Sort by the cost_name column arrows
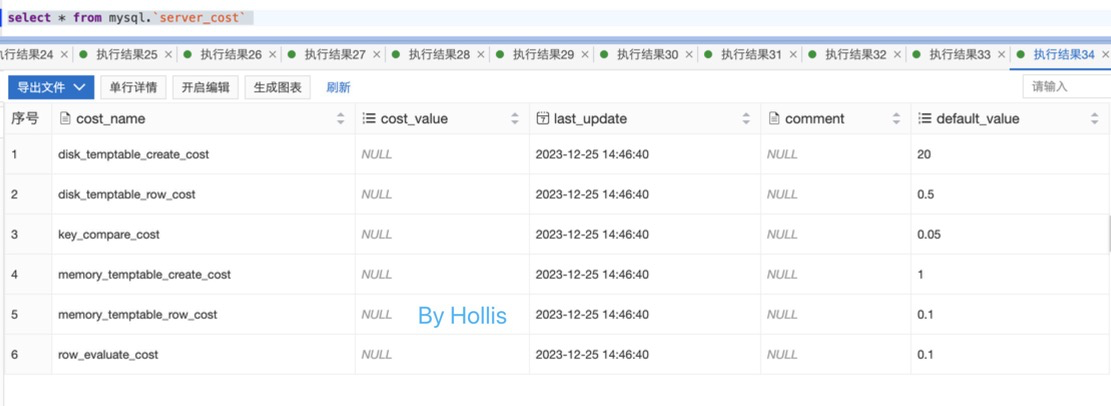Viewport: 1111px width, 406px height. (340, 119)
